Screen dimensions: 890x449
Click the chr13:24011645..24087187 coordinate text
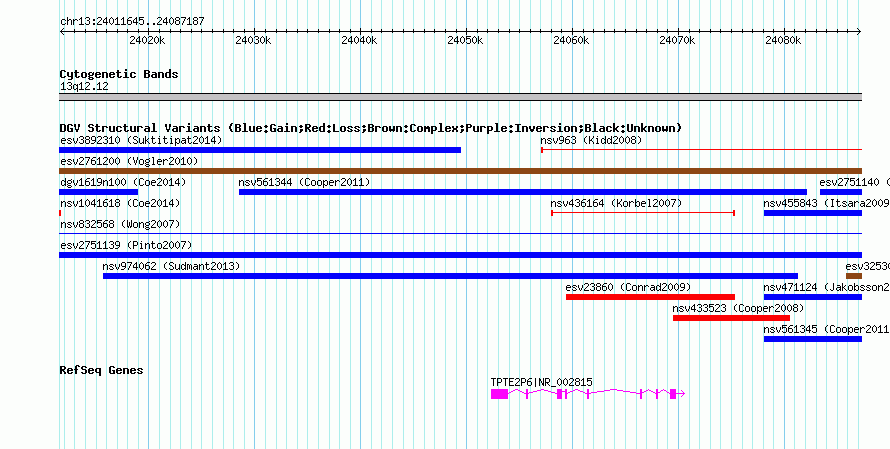(x=132, y=22)
